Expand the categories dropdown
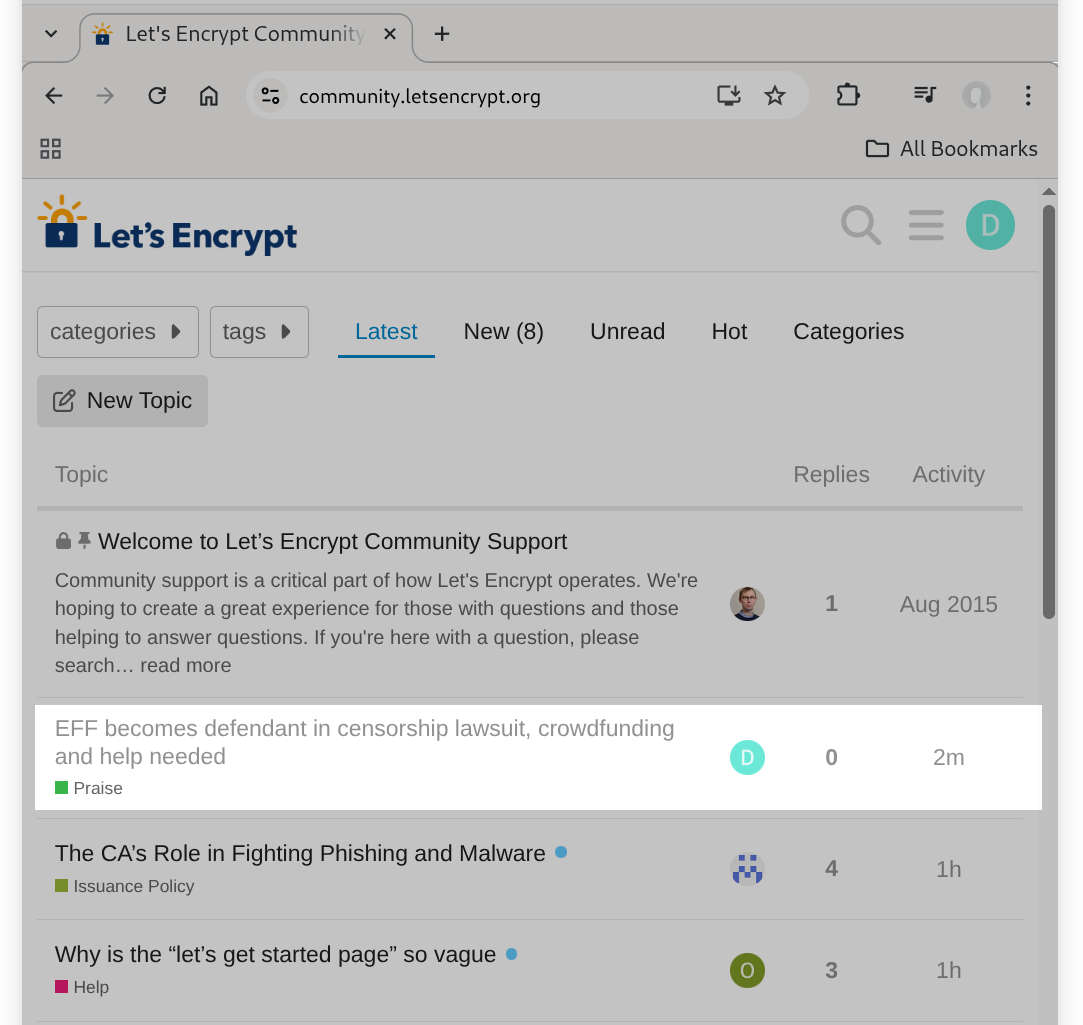Viewport: 1083px width, 1025px height. tap(117, 331)
